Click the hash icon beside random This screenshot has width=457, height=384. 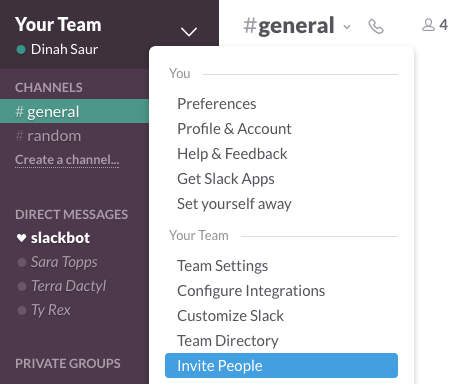click(x=19, y=136)
